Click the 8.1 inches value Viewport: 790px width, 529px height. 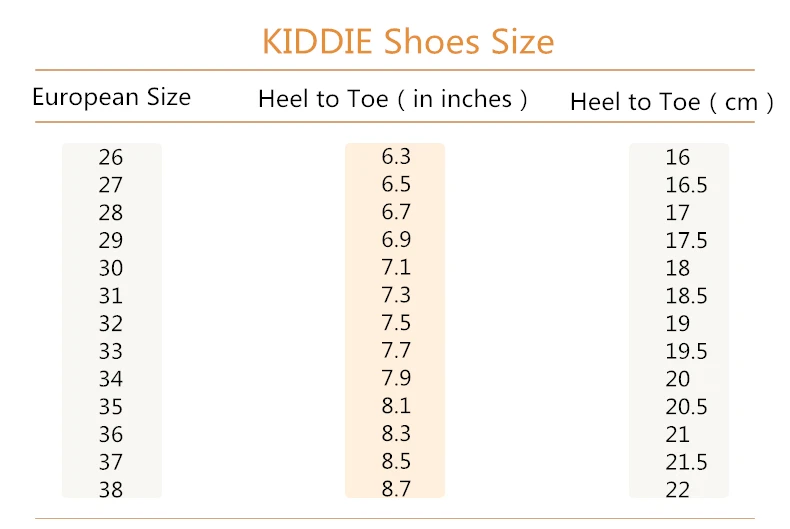tap(396, 406)
